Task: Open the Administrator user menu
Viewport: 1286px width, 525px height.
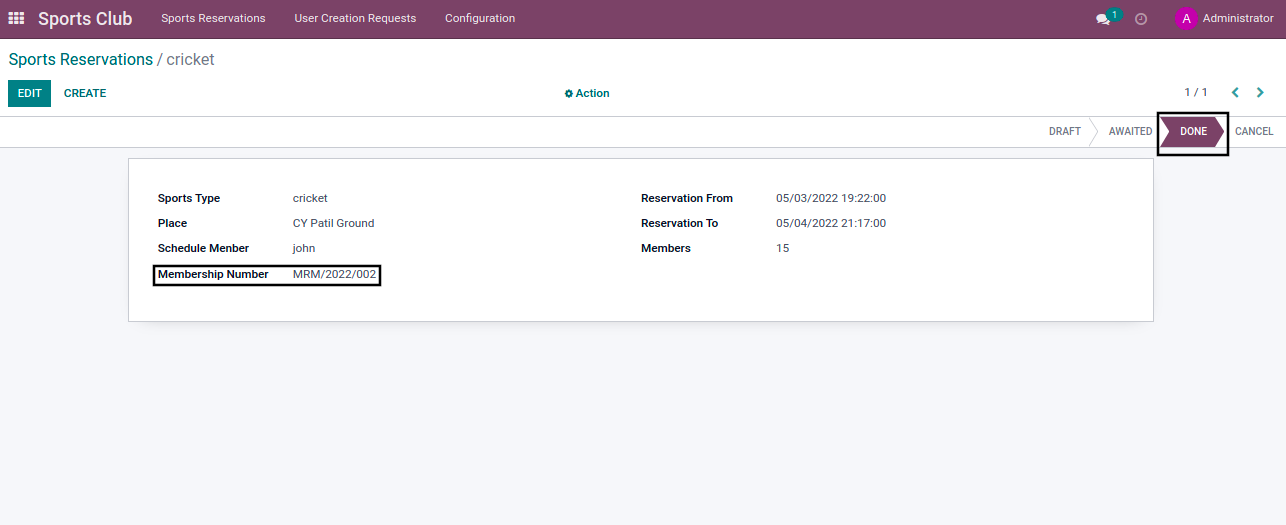Action: pos(1225,18)
